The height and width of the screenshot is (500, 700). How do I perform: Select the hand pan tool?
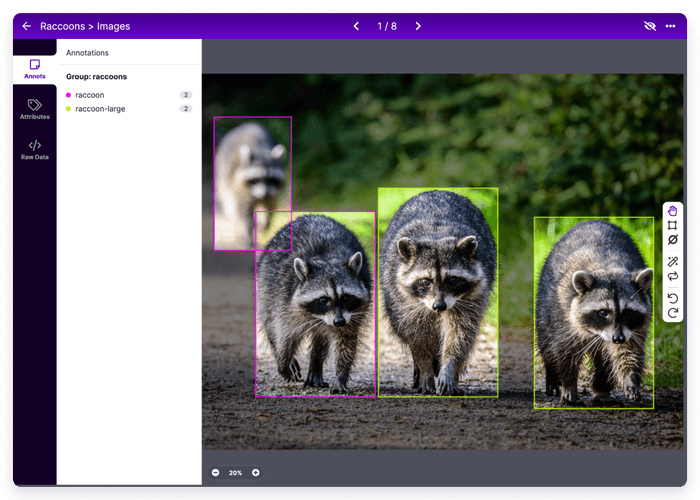coord(673,211)
